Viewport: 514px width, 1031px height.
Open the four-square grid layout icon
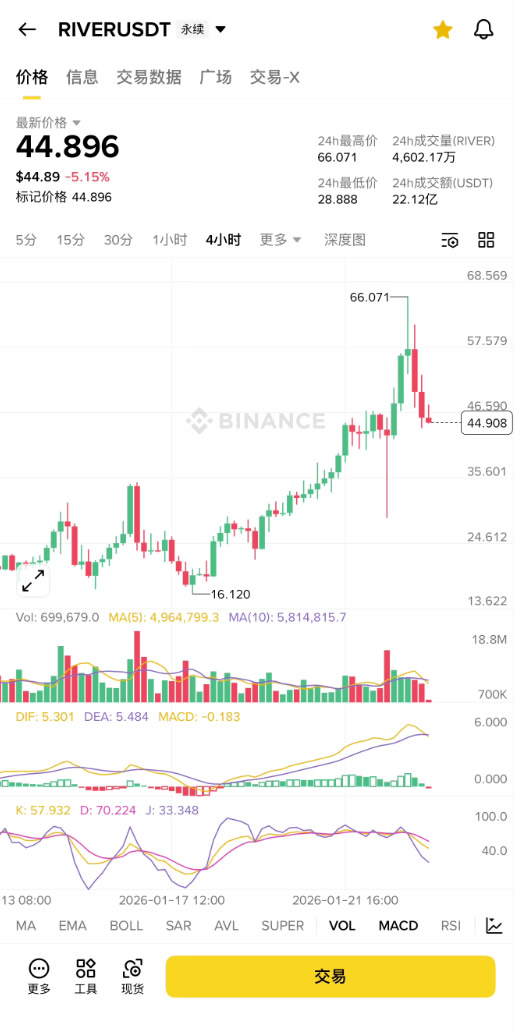click(486, 240)
